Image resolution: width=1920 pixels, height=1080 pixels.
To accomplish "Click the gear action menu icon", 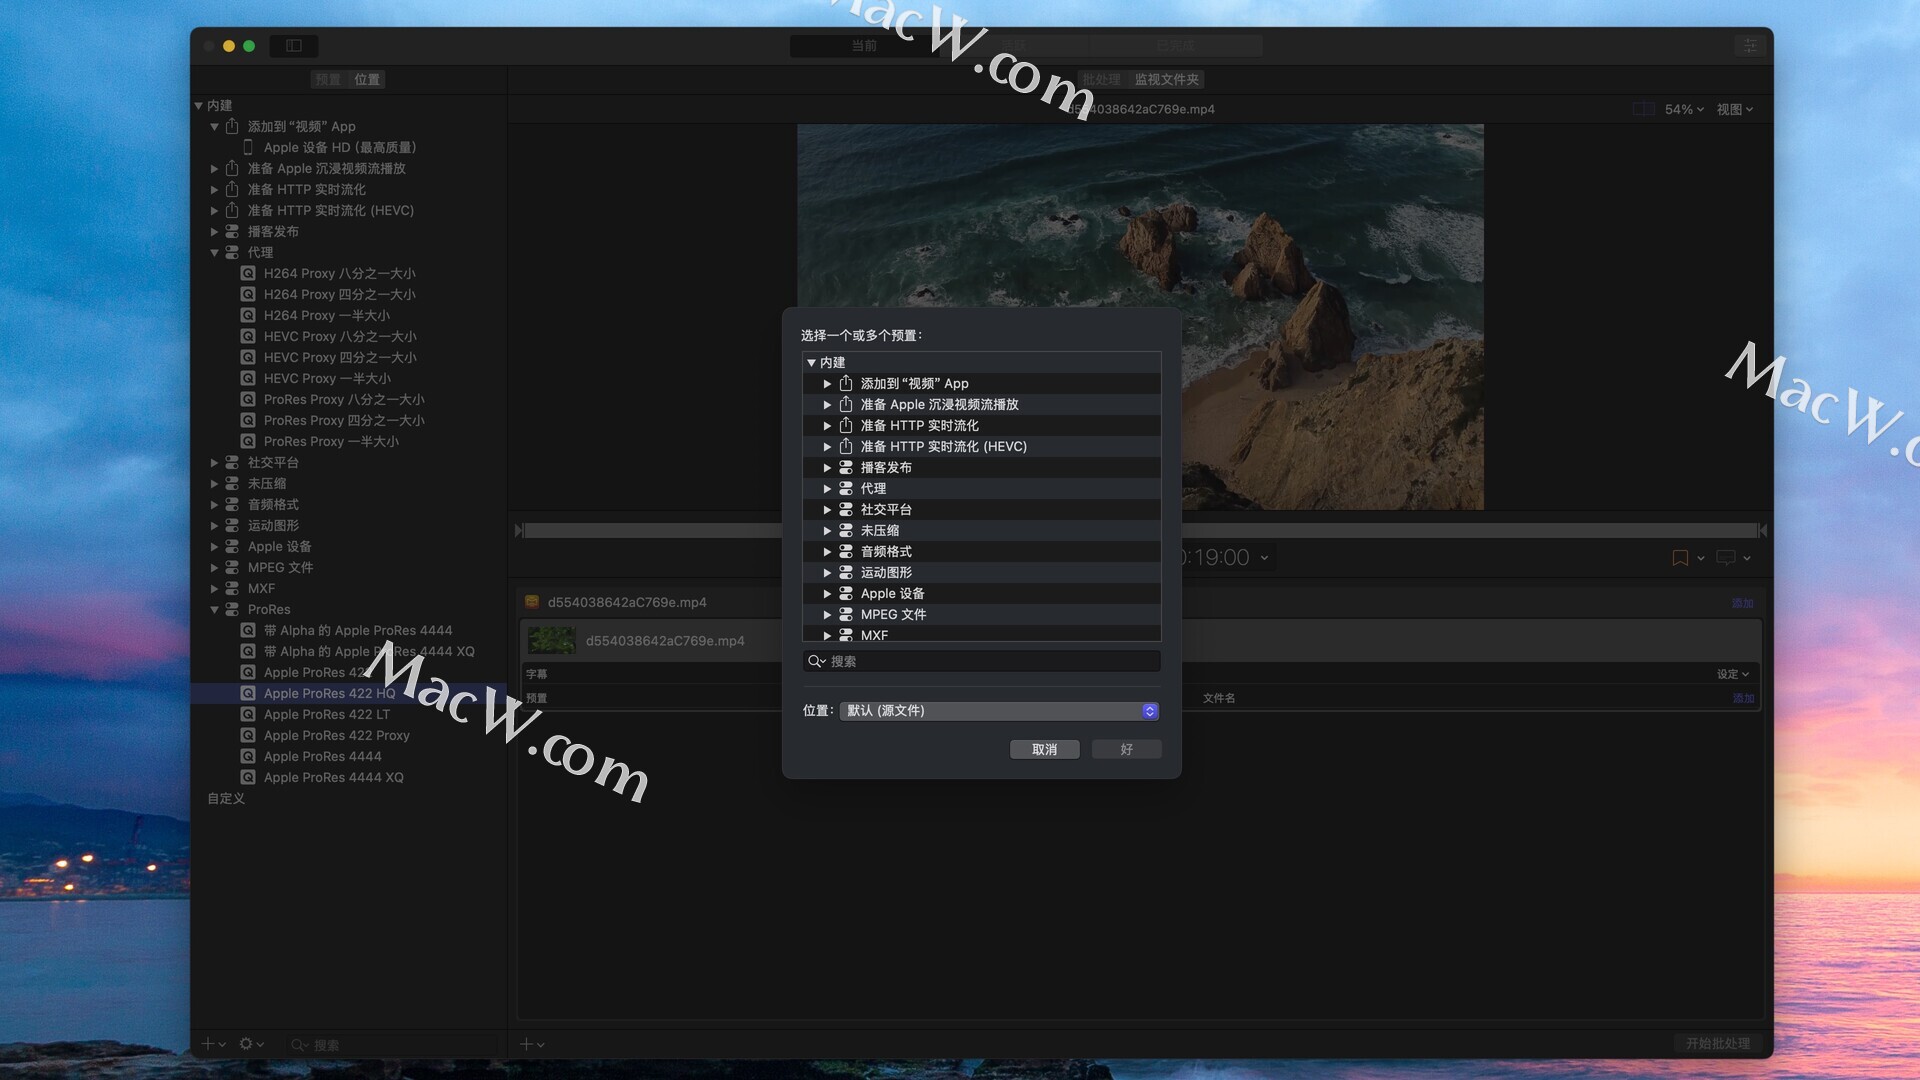I will (x=246, y=1044).
